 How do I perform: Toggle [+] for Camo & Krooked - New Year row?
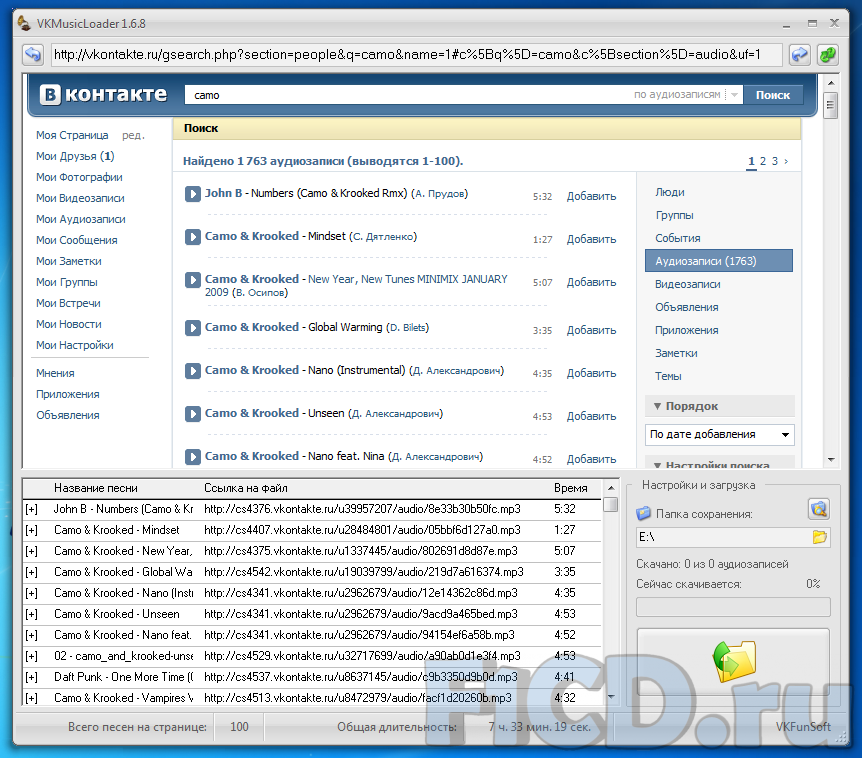(31, 551)
